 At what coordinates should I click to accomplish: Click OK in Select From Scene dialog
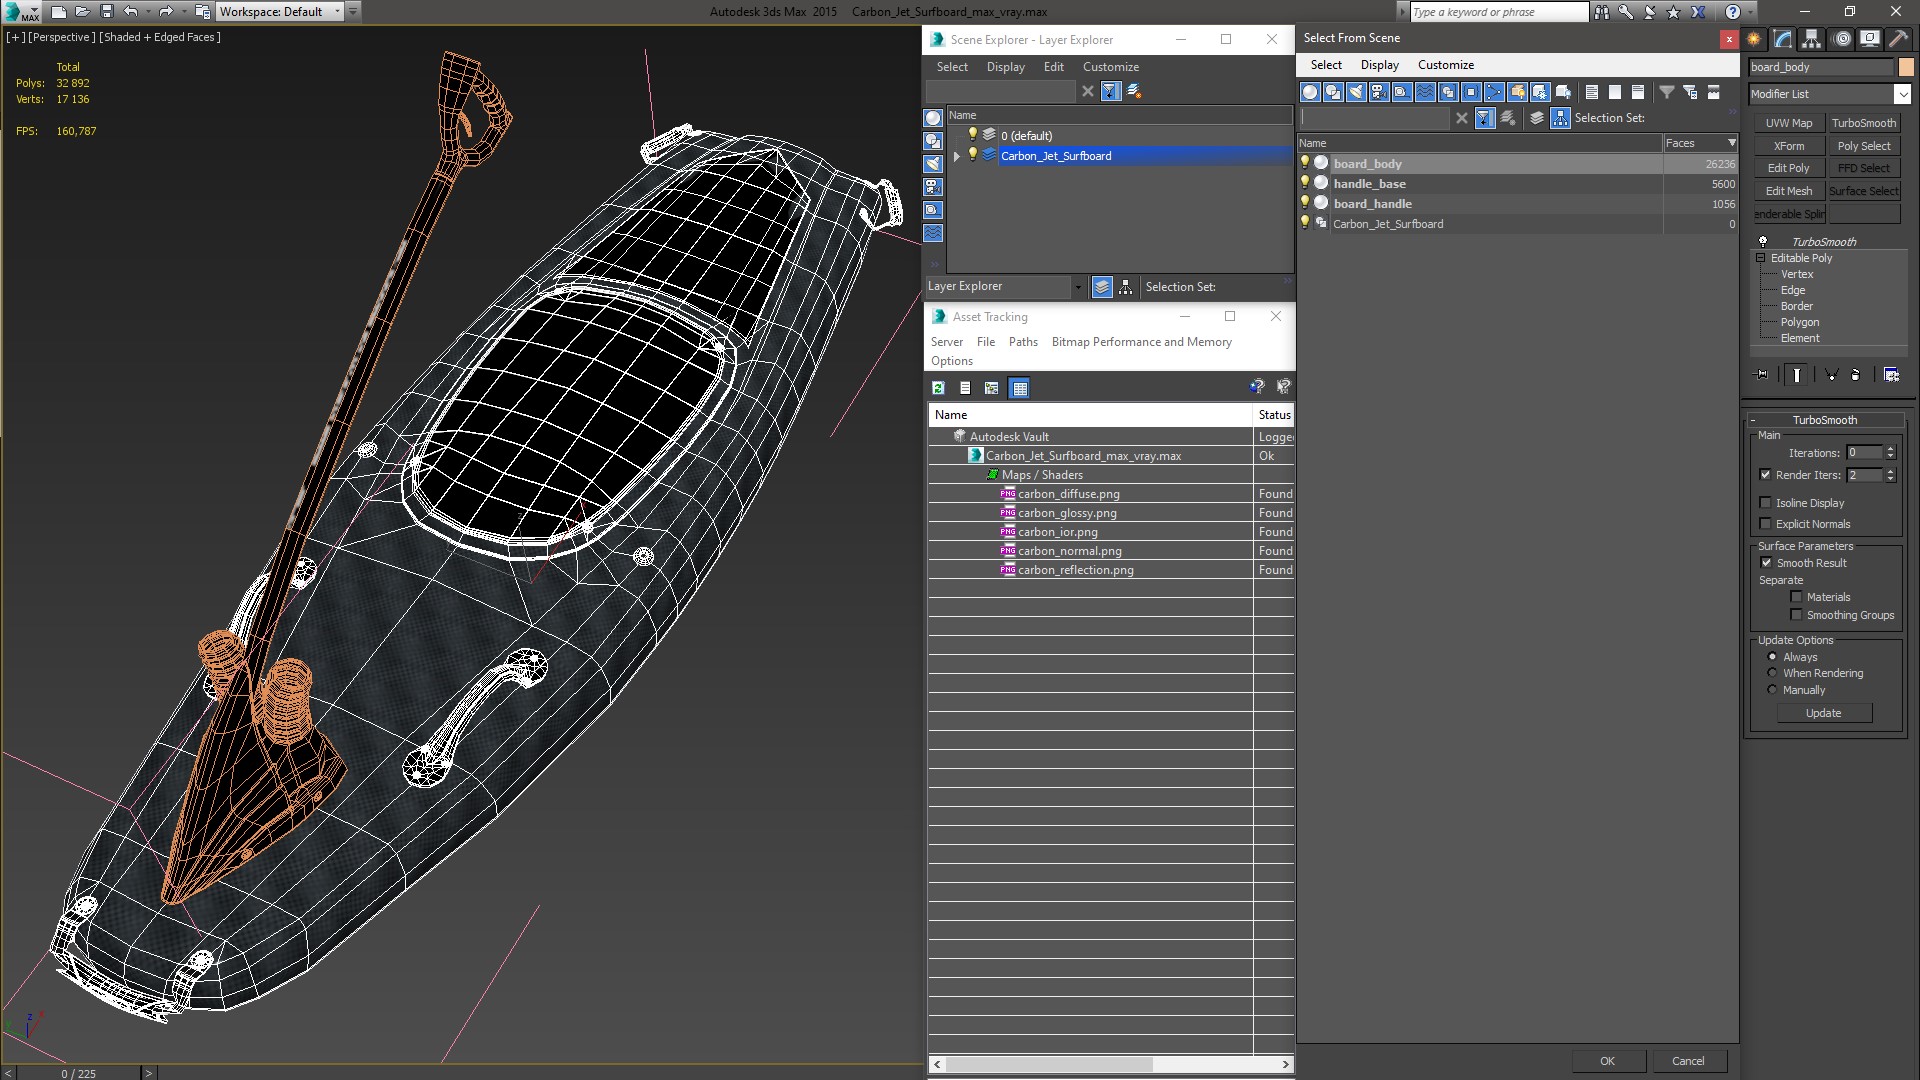[1607, 1061]
